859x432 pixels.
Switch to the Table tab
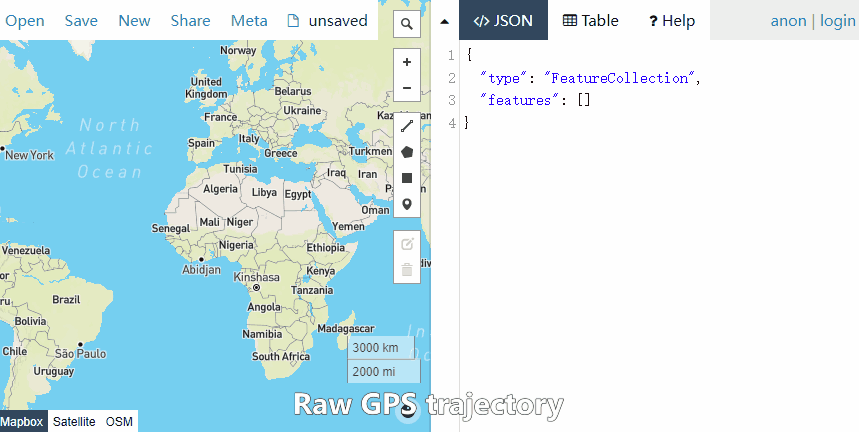(591, 20)
